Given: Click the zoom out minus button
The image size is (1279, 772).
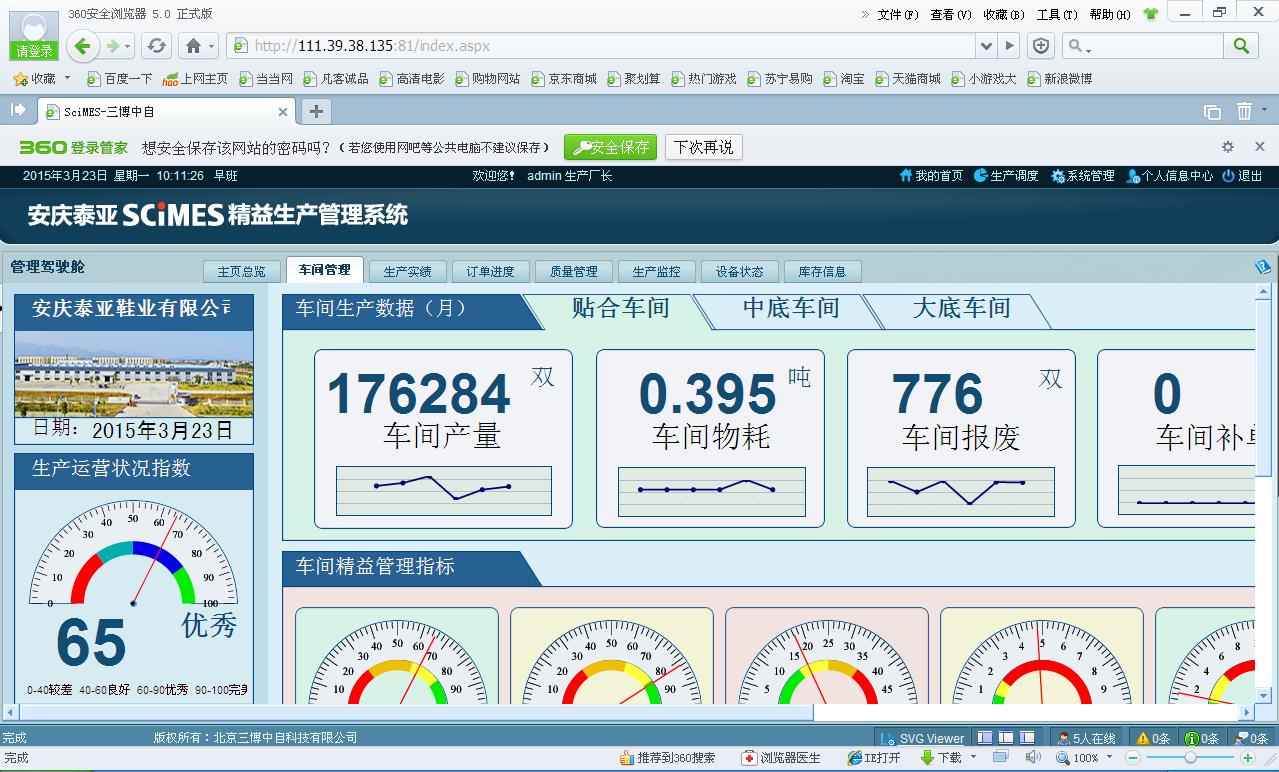Looking at the screenshot, I should [x=1133, y=758].
